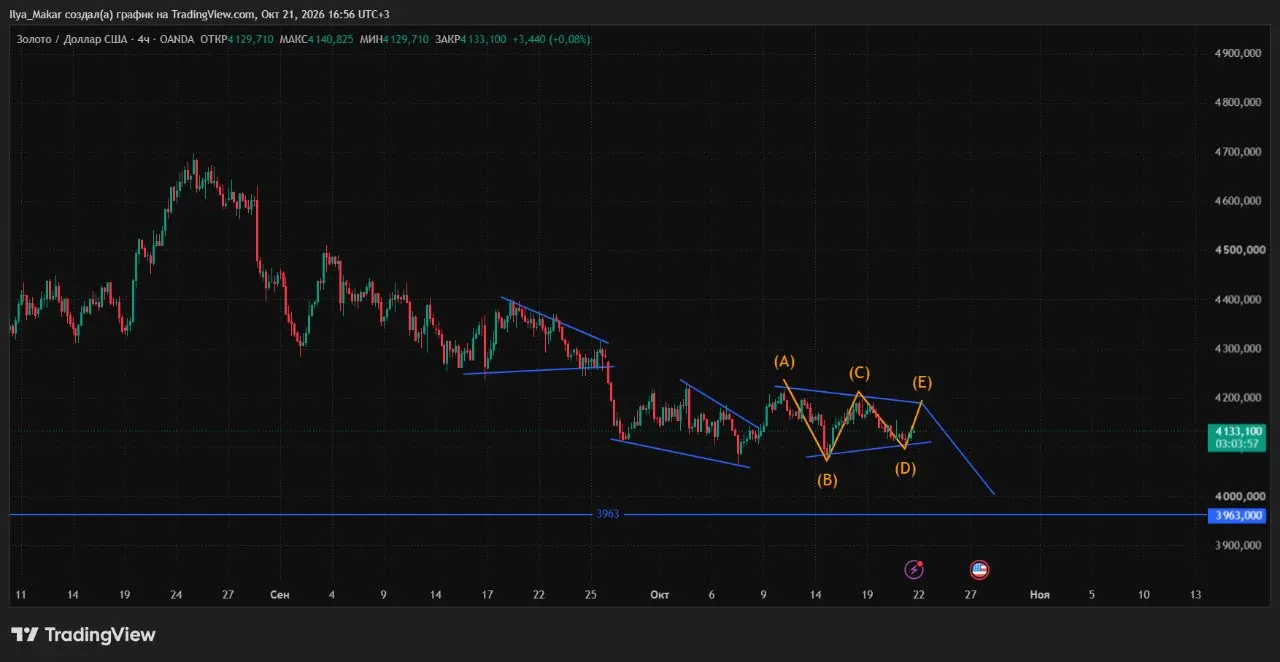Click the 4600,000 price axis label
This screenshot has width=1280, height=662.
(x=1238, y=201)
